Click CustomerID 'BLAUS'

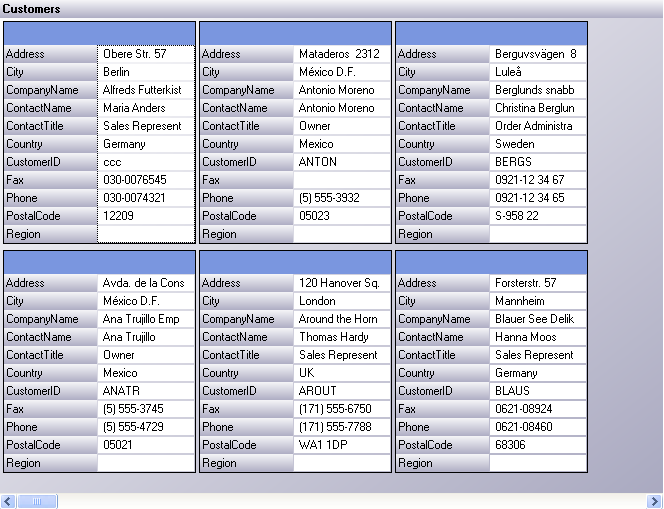pyautogui.click(x=538, y=391)
